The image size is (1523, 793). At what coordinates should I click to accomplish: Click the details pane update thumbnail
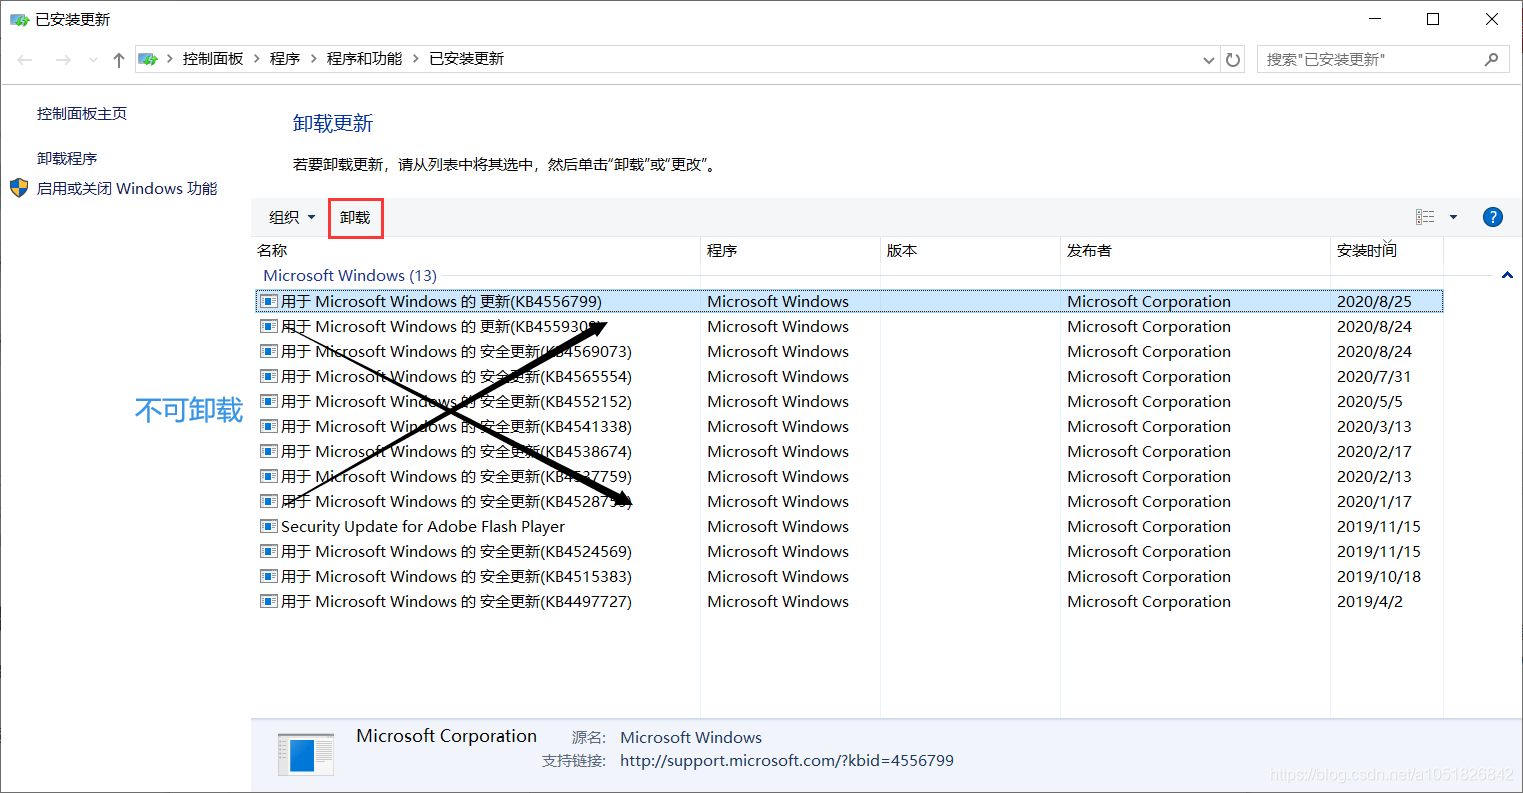(305, 755)
